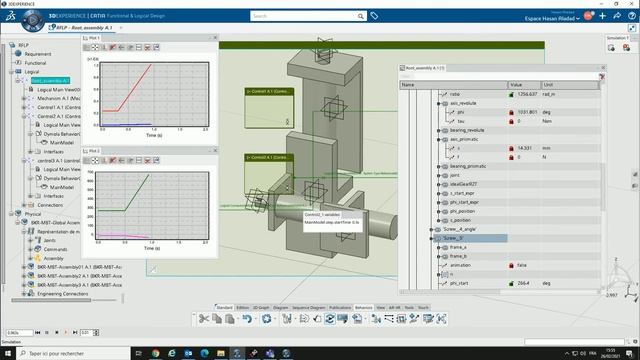
Task: Click the plus add icon in top bar
Action: [602, 16]
